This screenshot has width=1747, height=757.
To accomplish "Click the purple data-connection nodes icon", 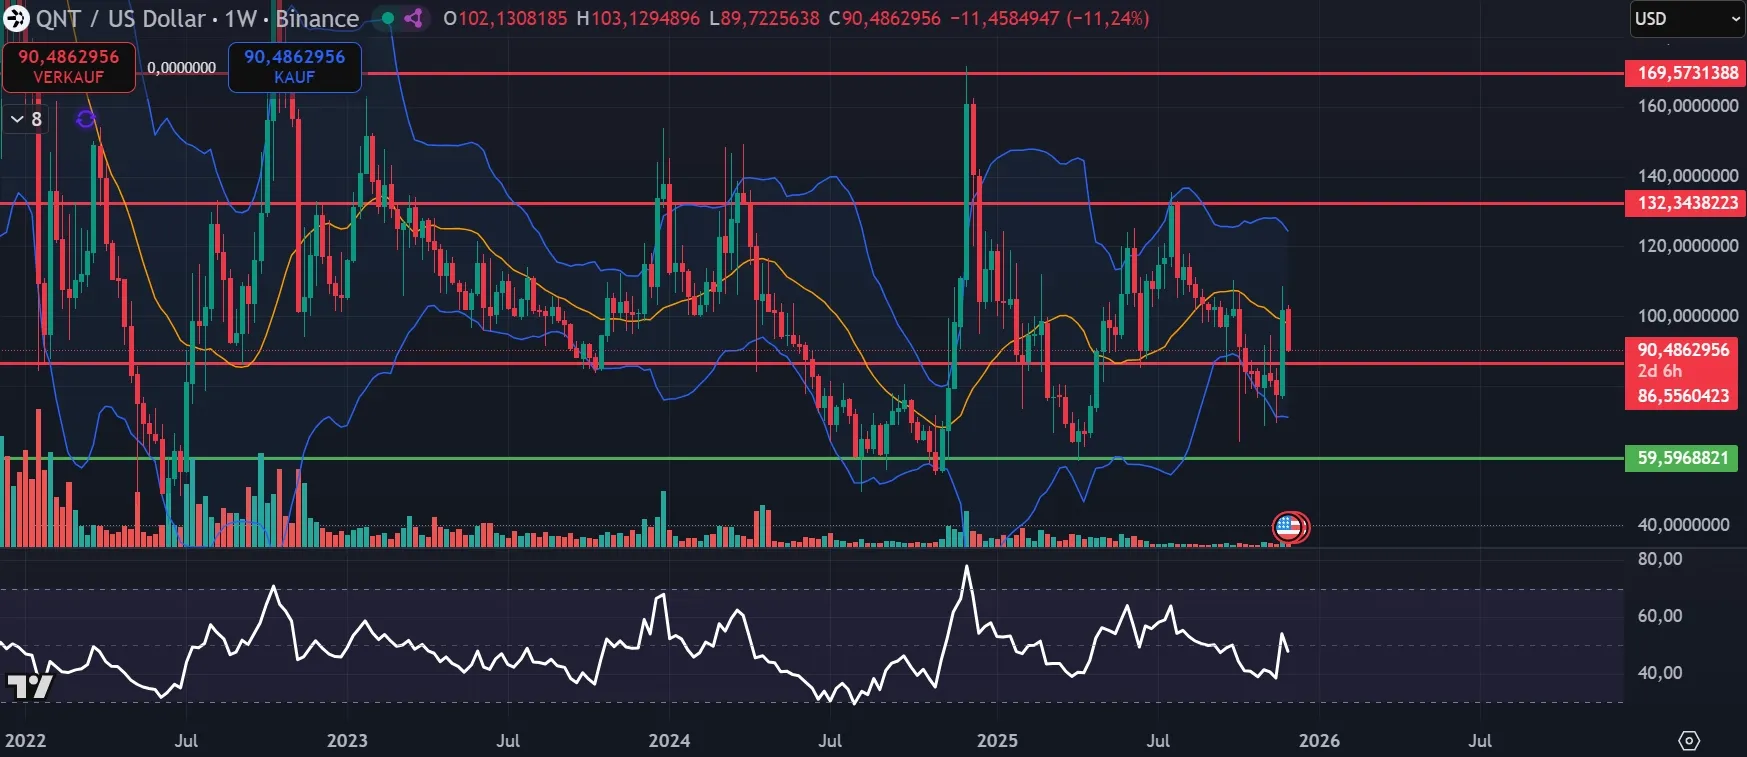I will 413,18.
